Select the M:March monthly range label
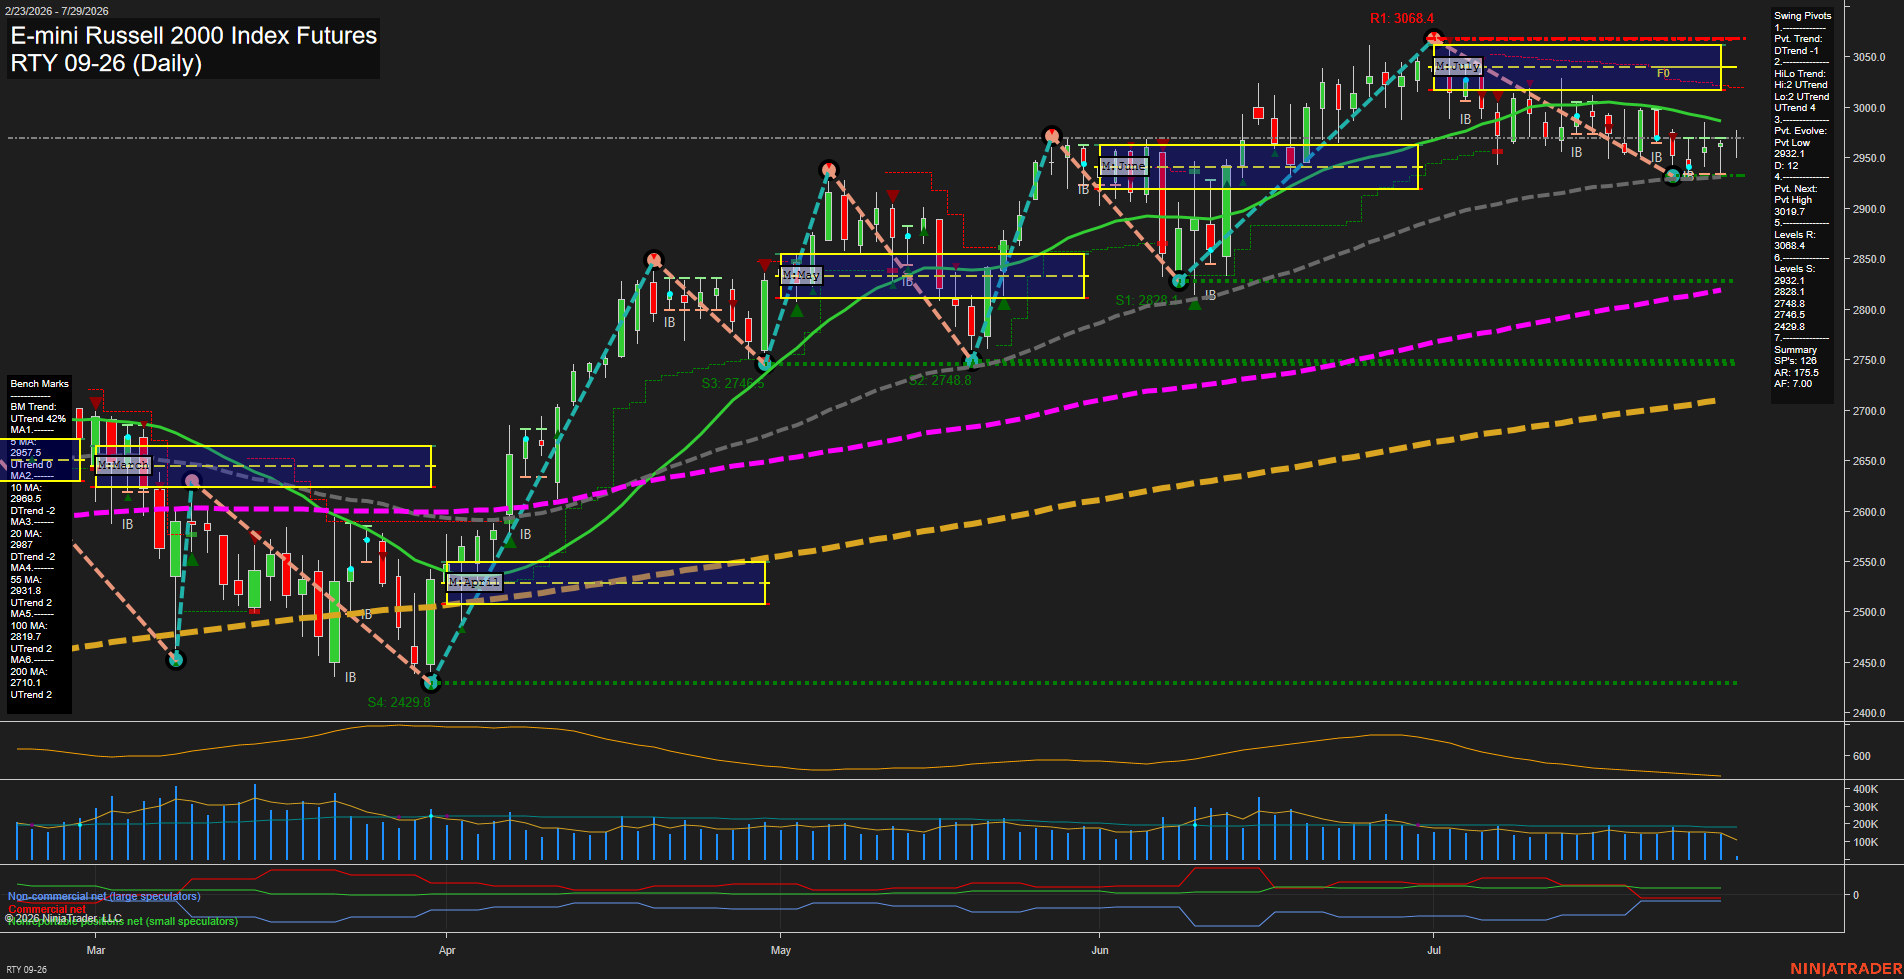Image resolution: width=1904 pixels, height=979 pixels. coord(122,465)
